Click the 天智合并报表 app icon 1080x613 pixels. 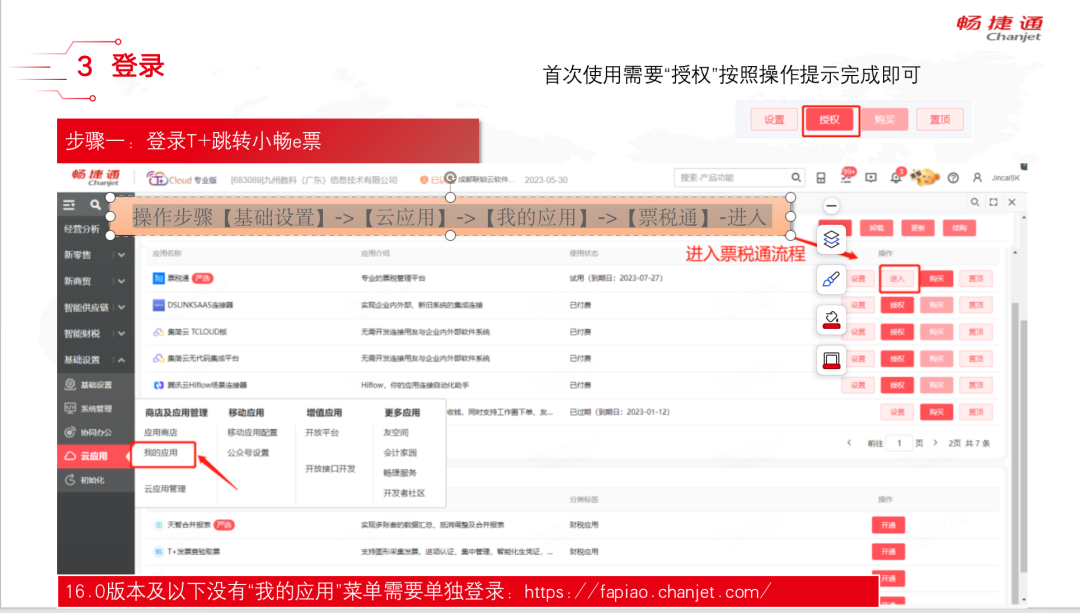[158, 525]
